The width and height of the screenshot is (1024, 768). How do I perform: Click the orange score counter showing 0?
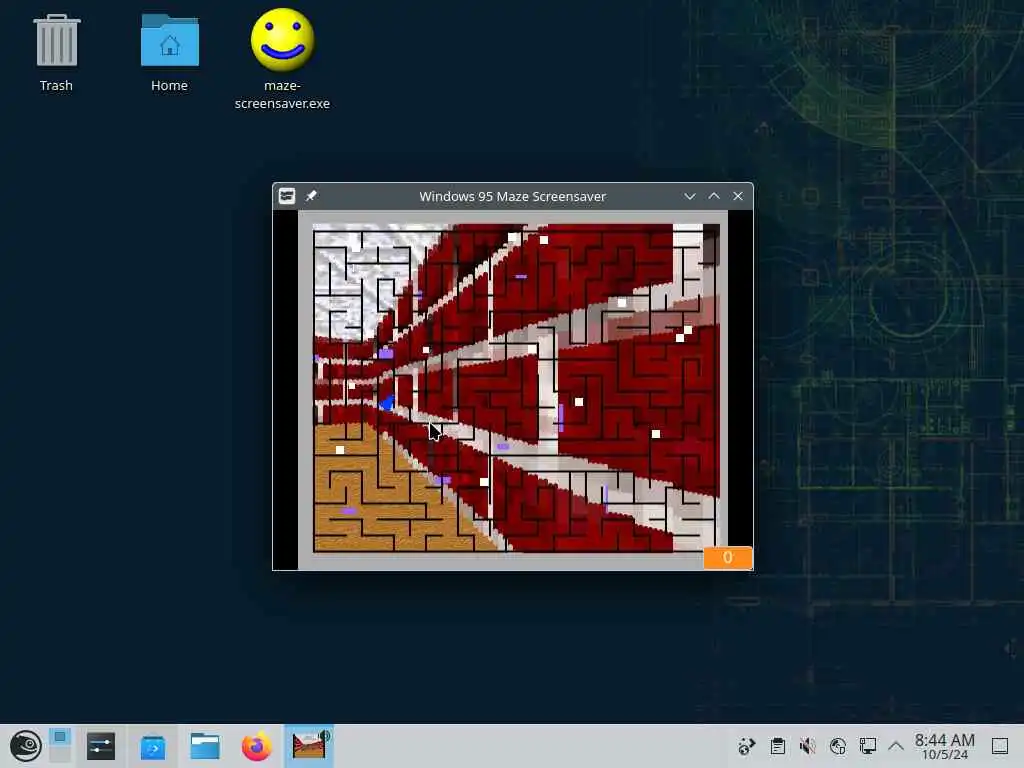coord(728,558)
